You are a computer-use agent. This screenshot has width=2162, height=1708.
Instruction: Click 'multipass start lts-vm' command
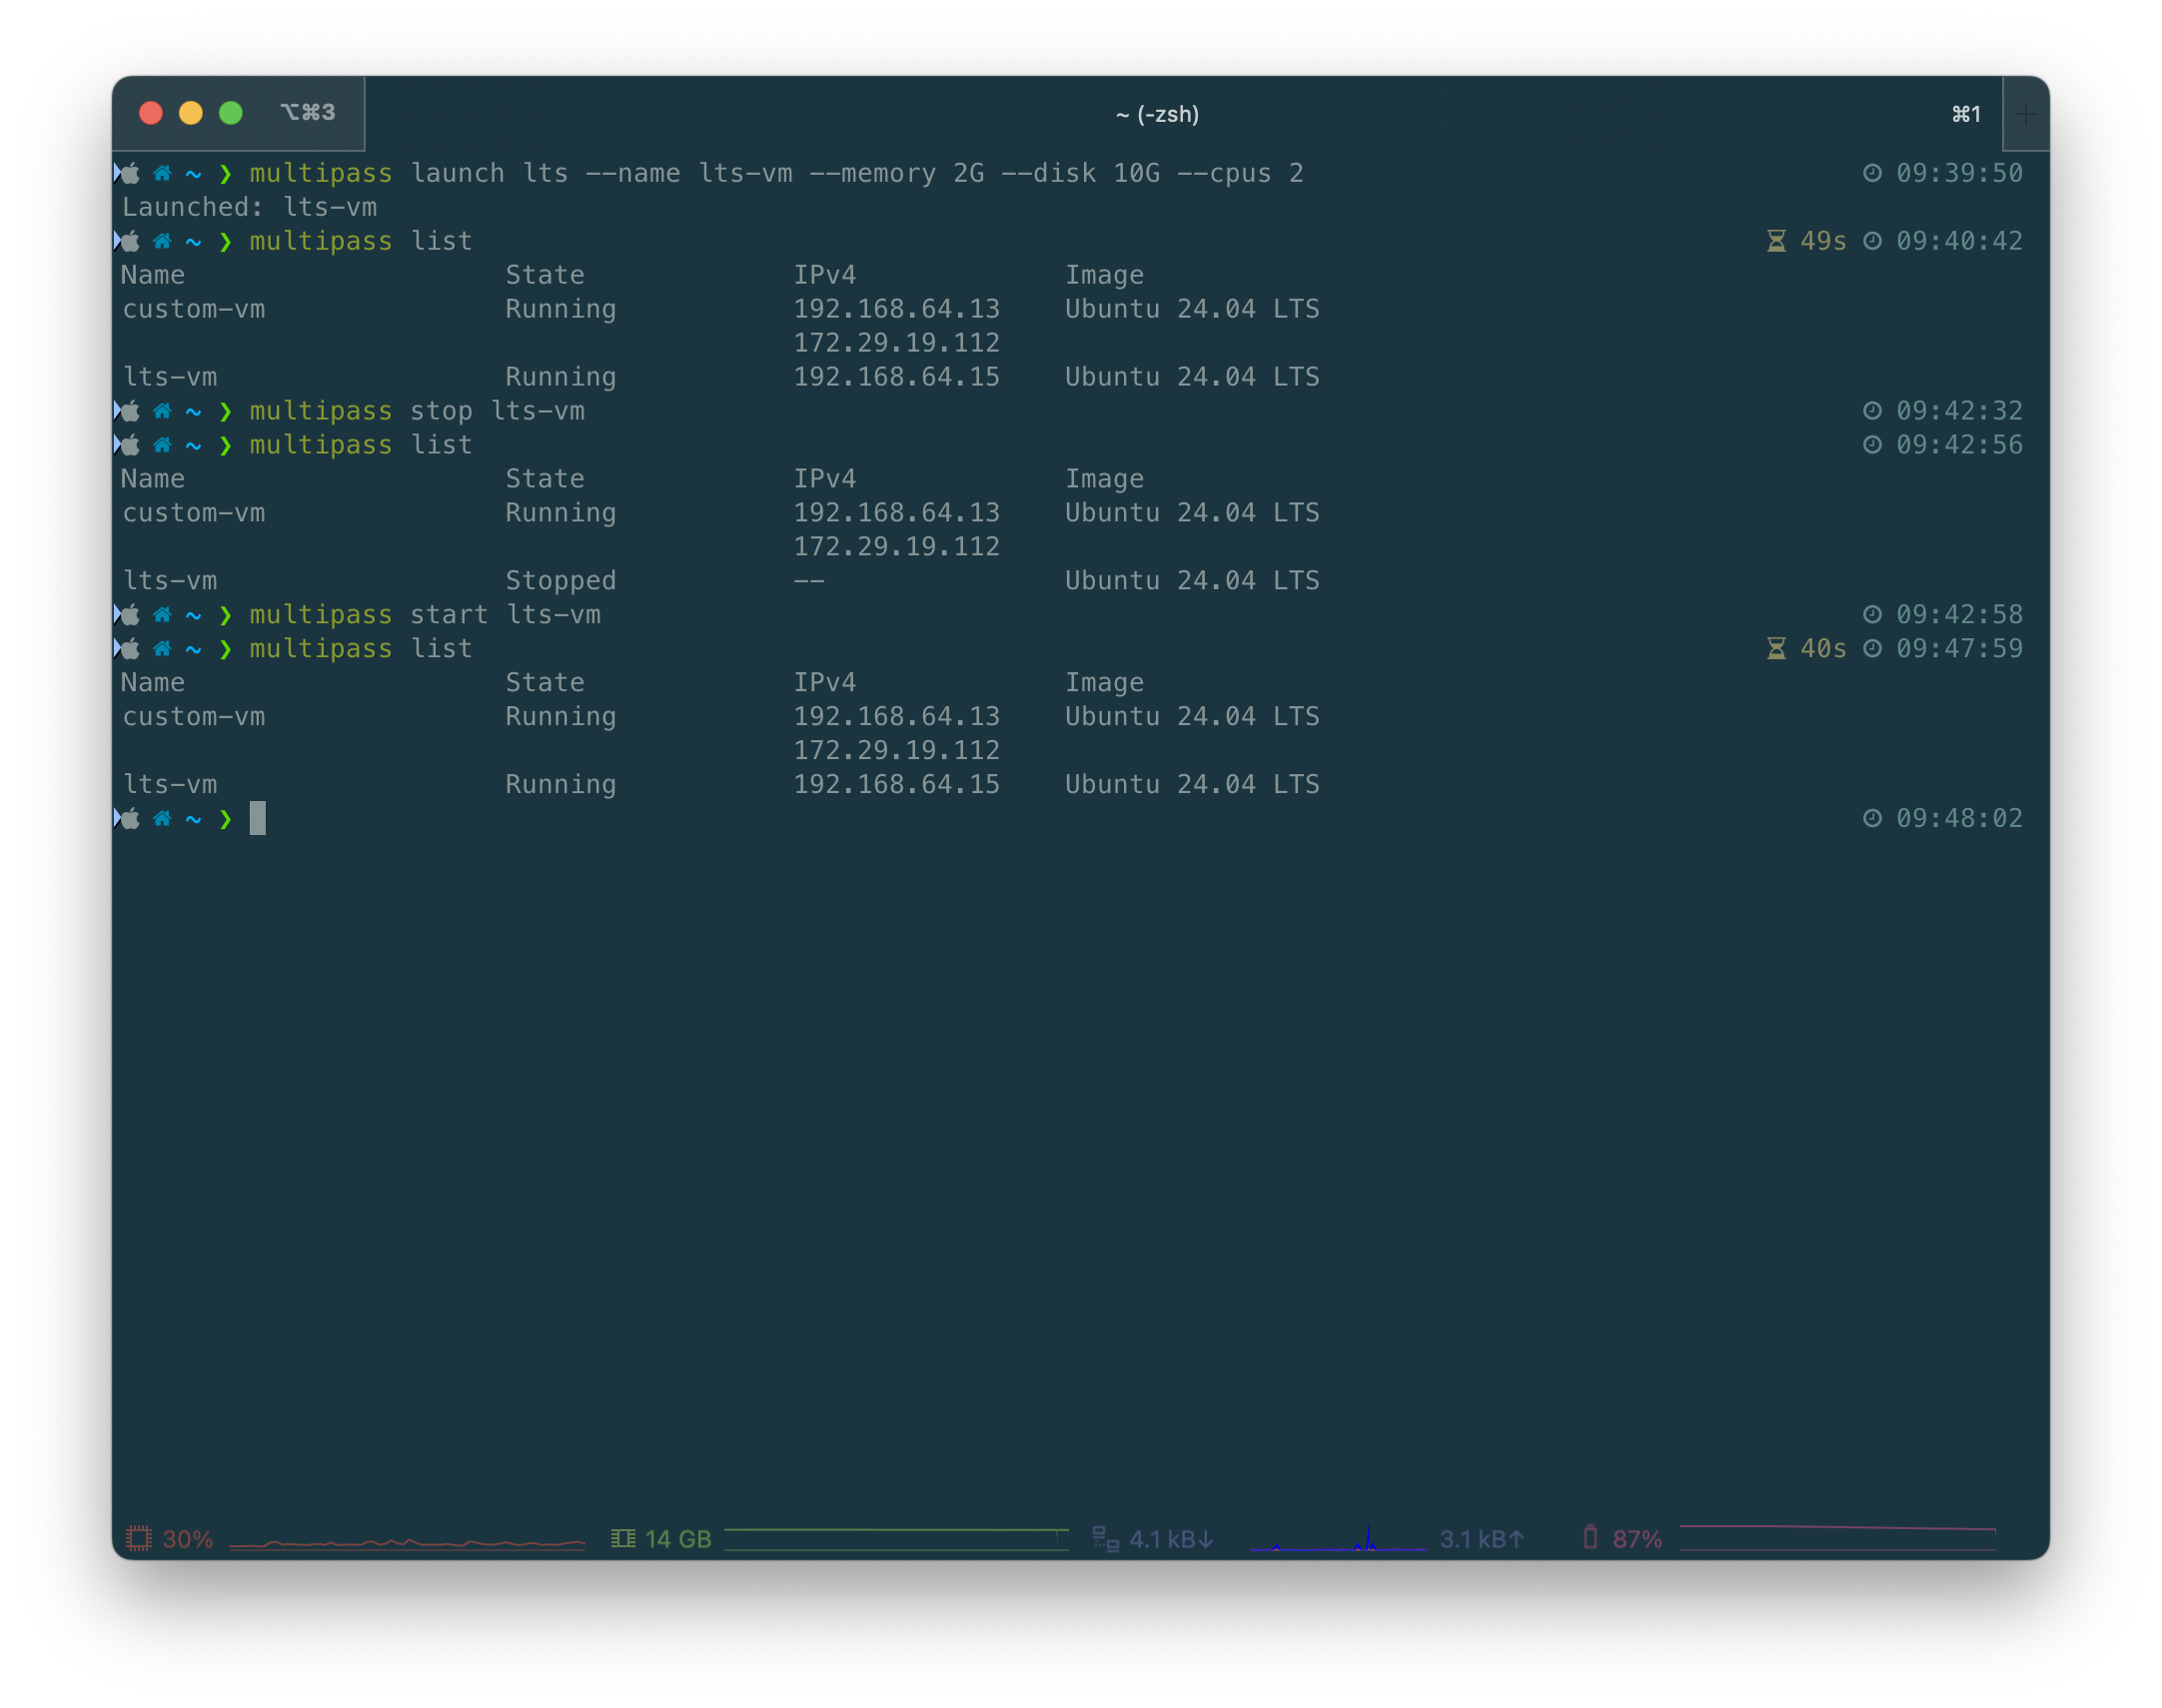[425, 615]
